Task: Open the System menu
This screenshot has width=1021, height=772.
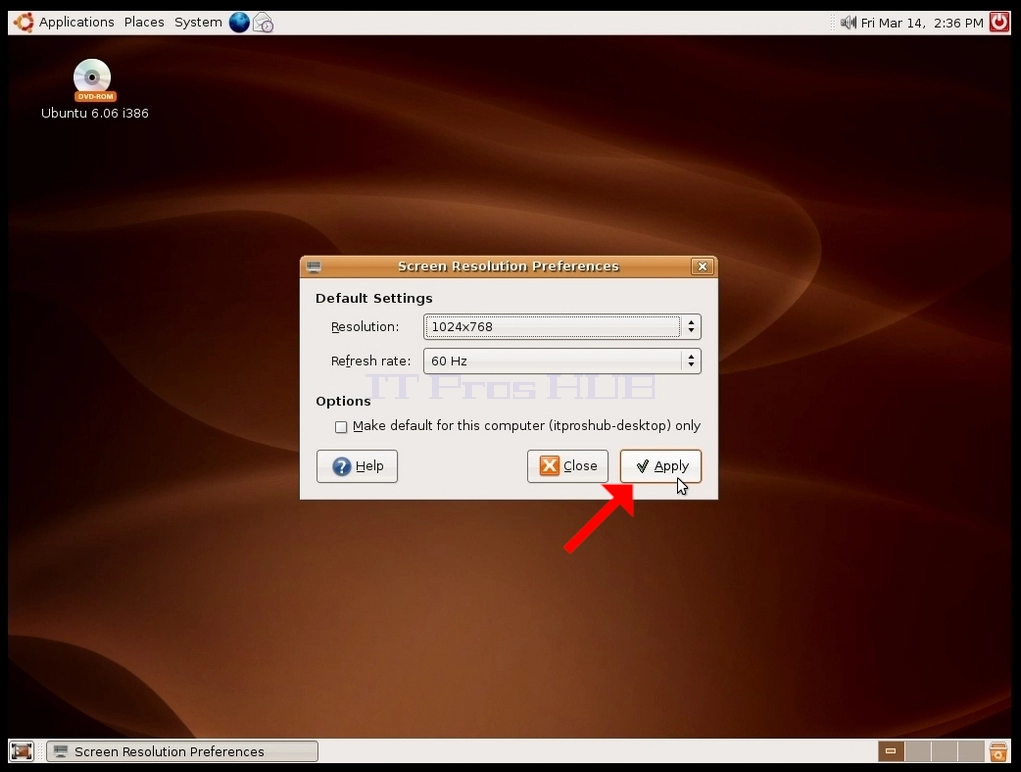Action: pyautogui.click(x=198, y=22)
